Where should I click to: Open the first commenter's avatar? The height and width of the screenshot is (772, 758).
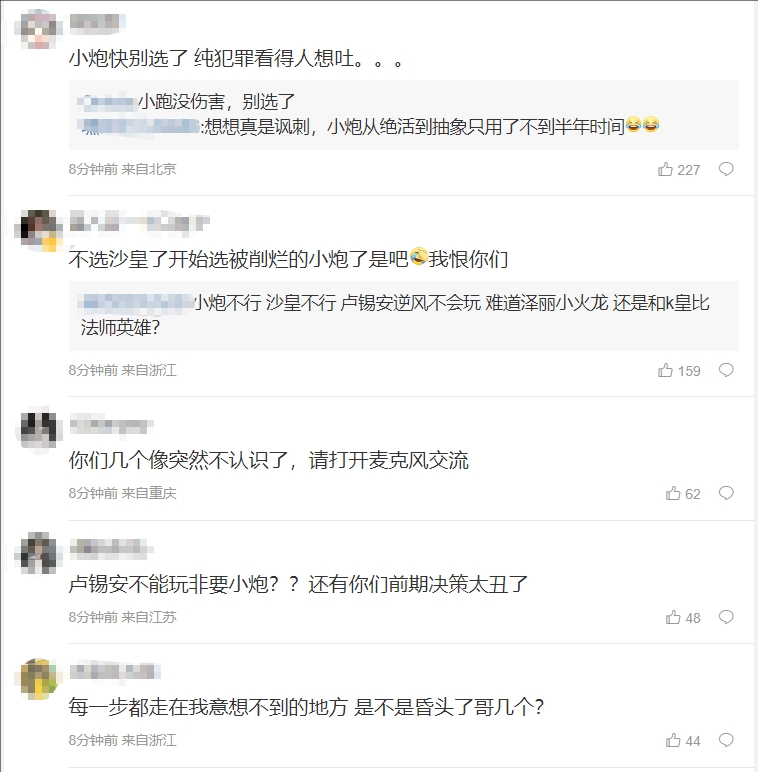38,29
